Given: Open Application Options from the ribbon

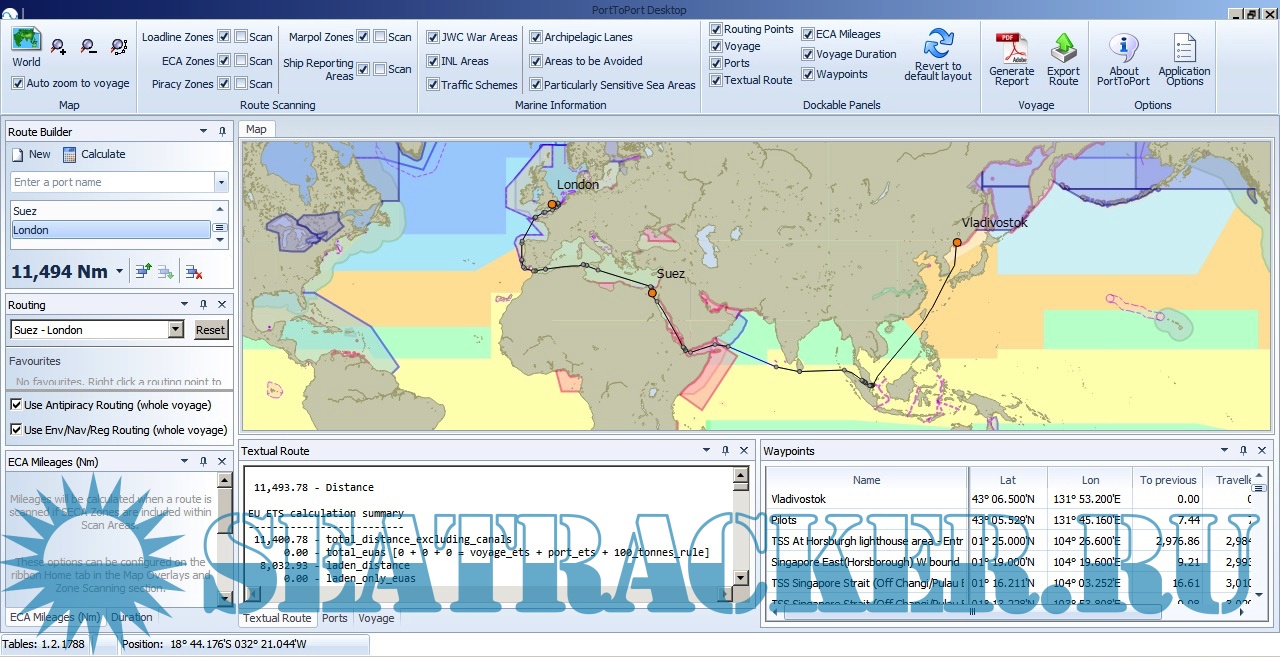Looking at the screenshot, I should (1184, 47).
